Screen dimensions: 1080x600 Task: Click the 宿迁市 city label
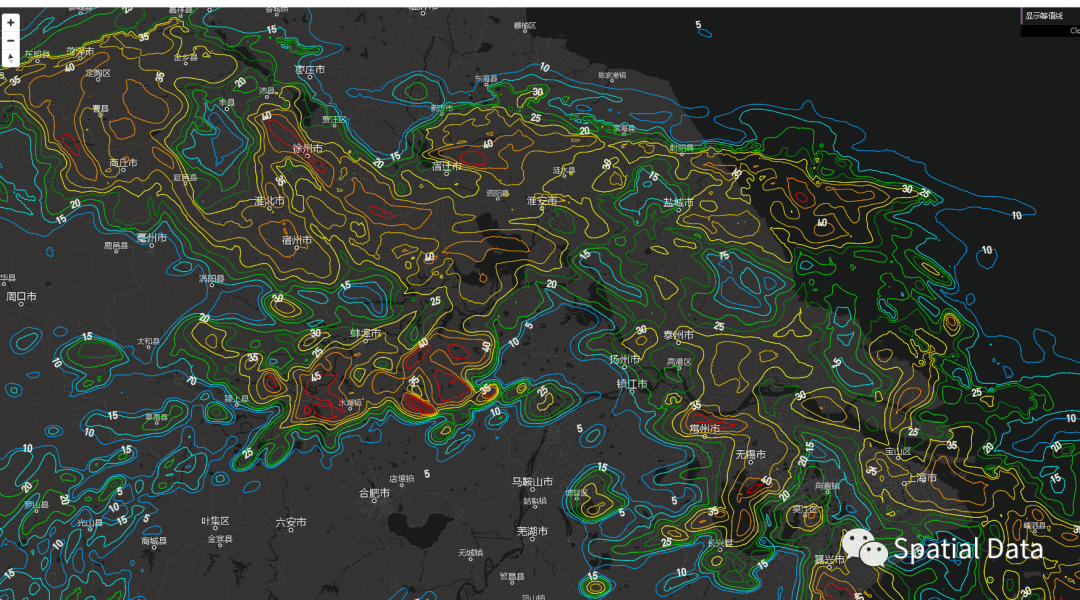pyautogui.click(x=446, y=167)
